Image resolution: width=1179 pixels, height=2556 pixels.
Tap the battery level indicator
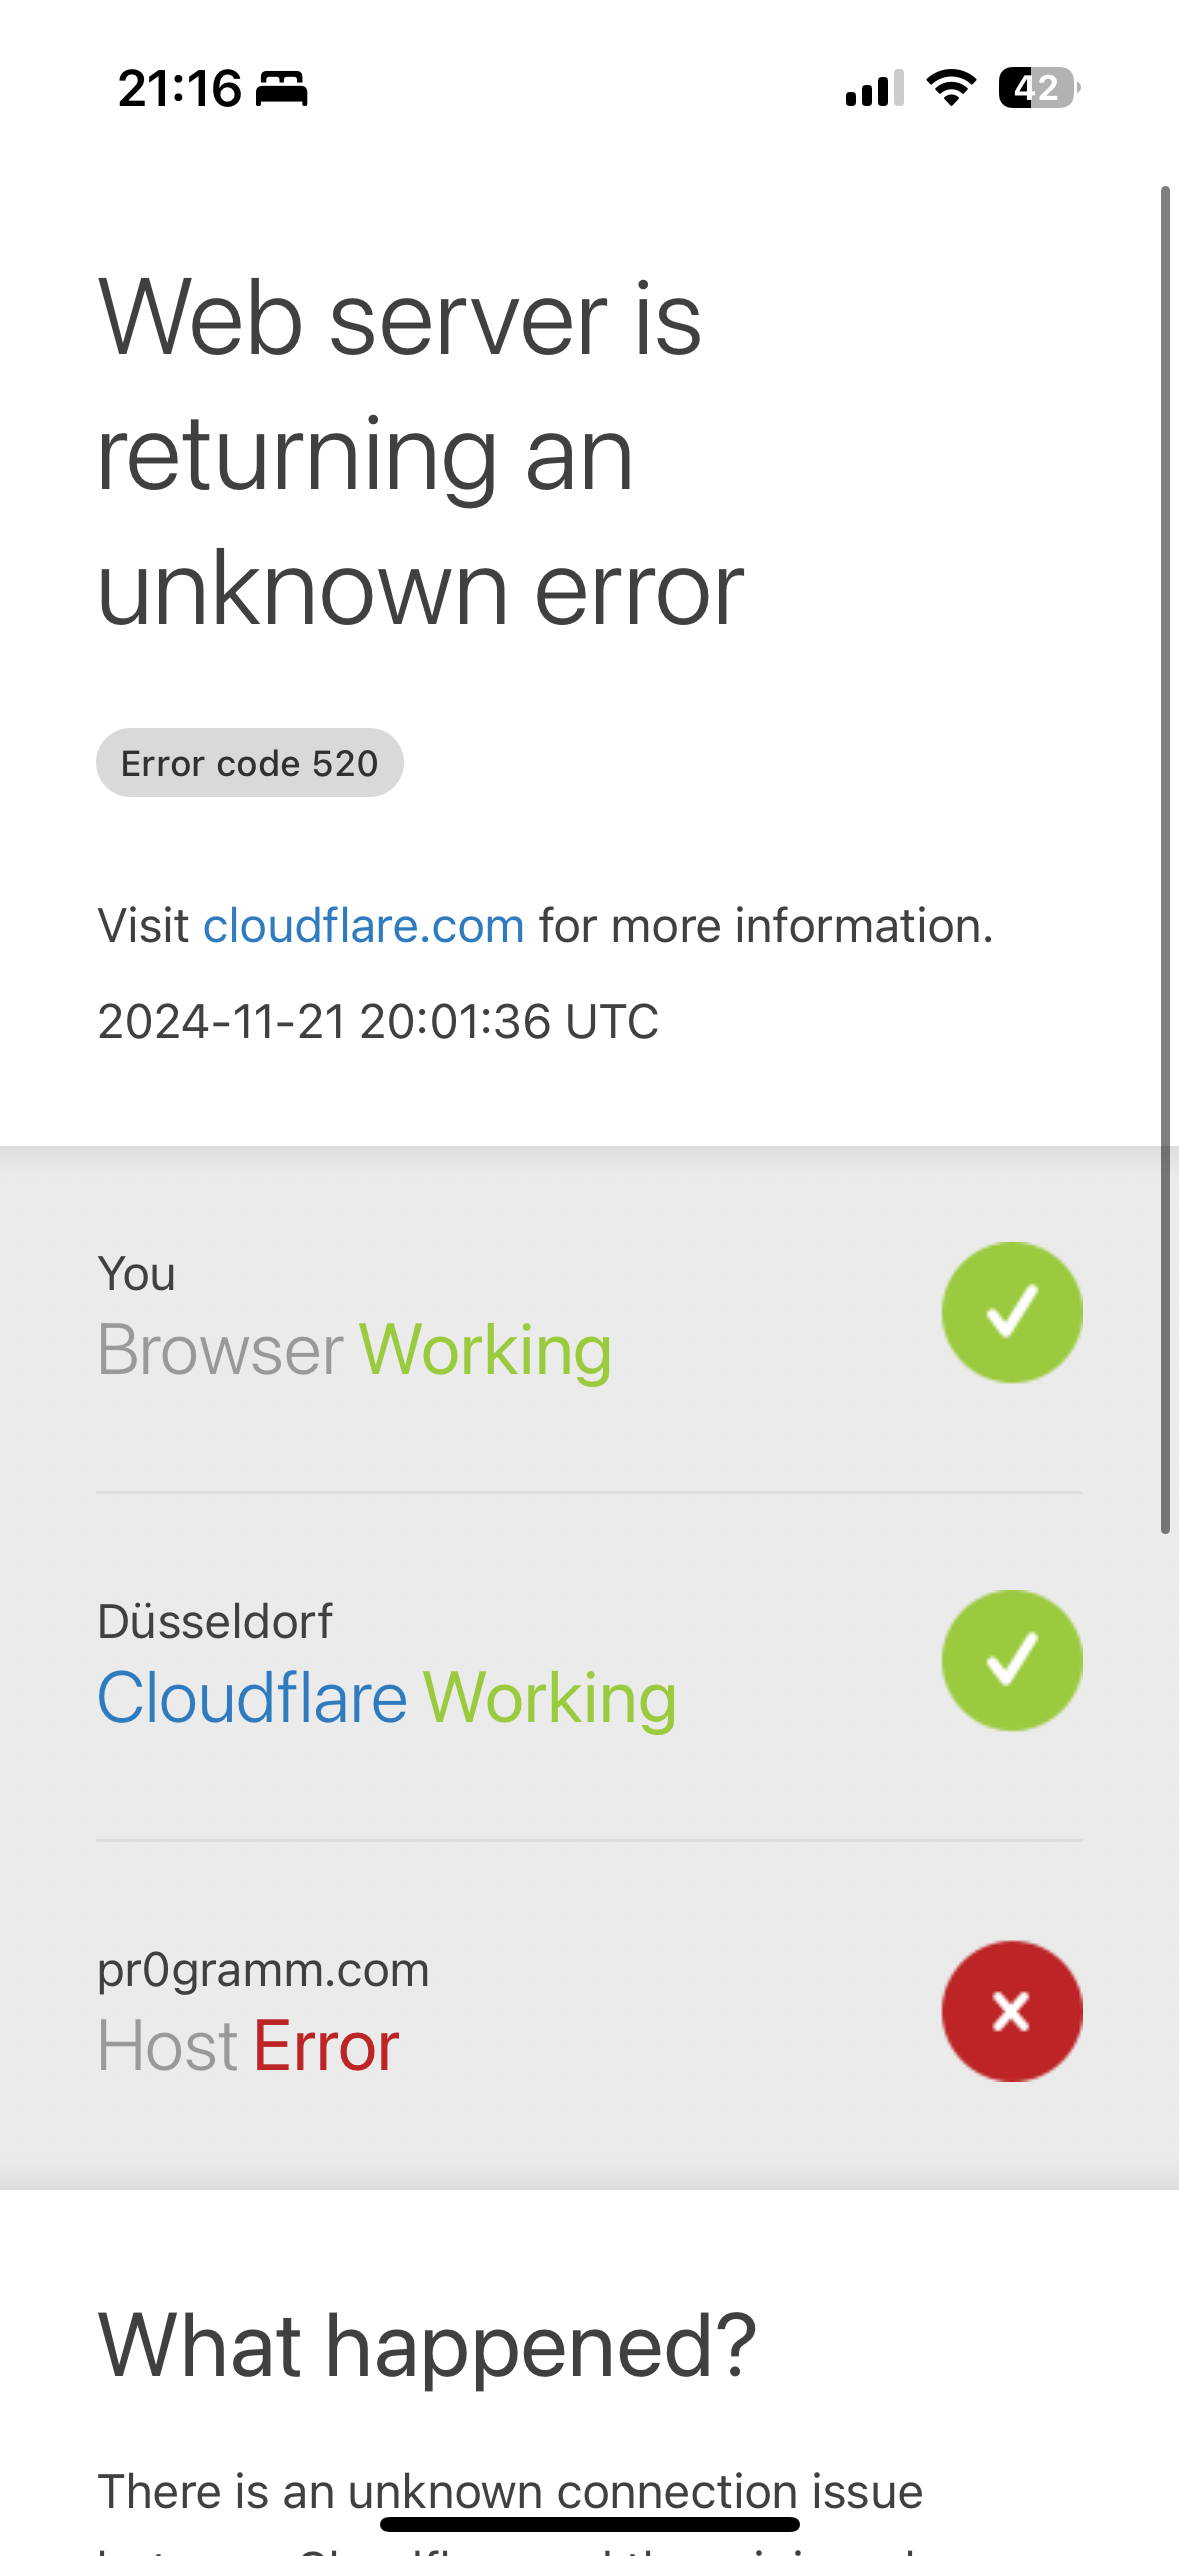click(x=1038, y=88)
